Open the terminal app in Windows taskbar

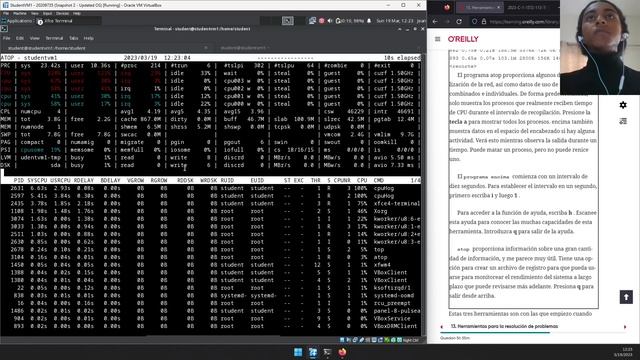pyautogui.click(x=327, y=352)
